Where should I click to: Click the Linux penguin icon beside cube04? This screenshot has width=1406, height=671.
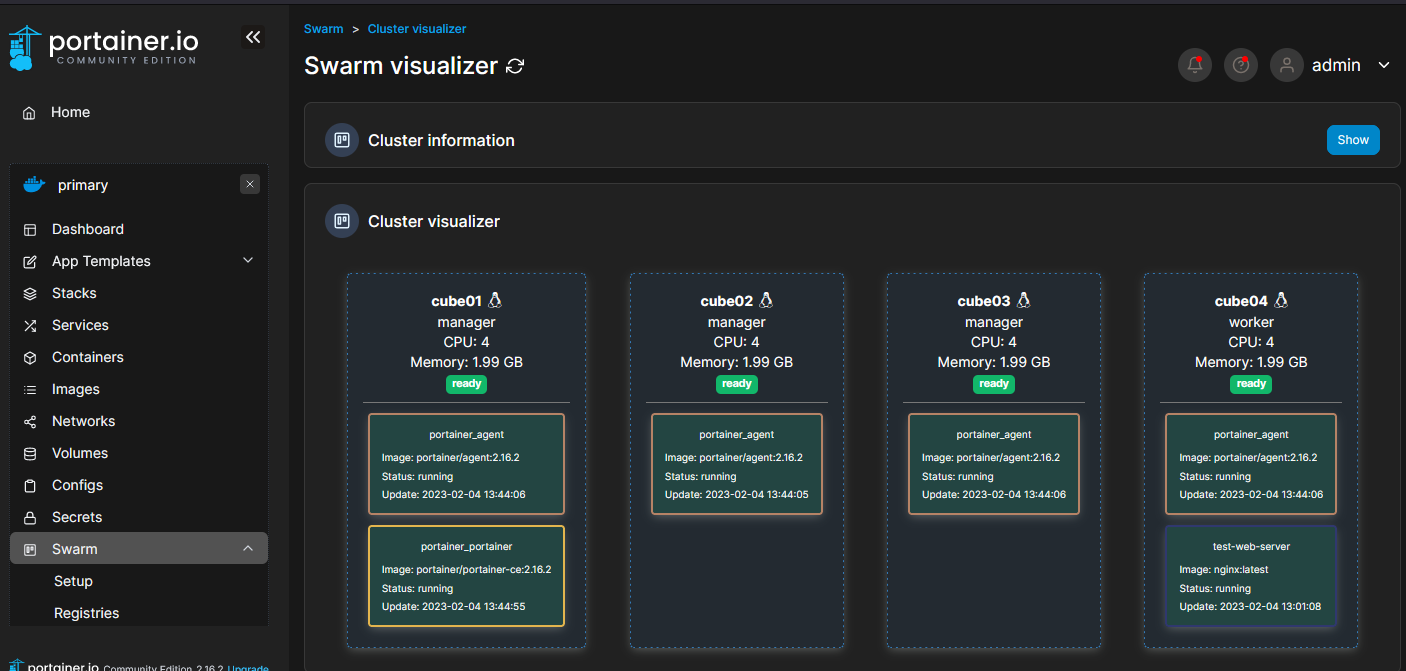1281,300
